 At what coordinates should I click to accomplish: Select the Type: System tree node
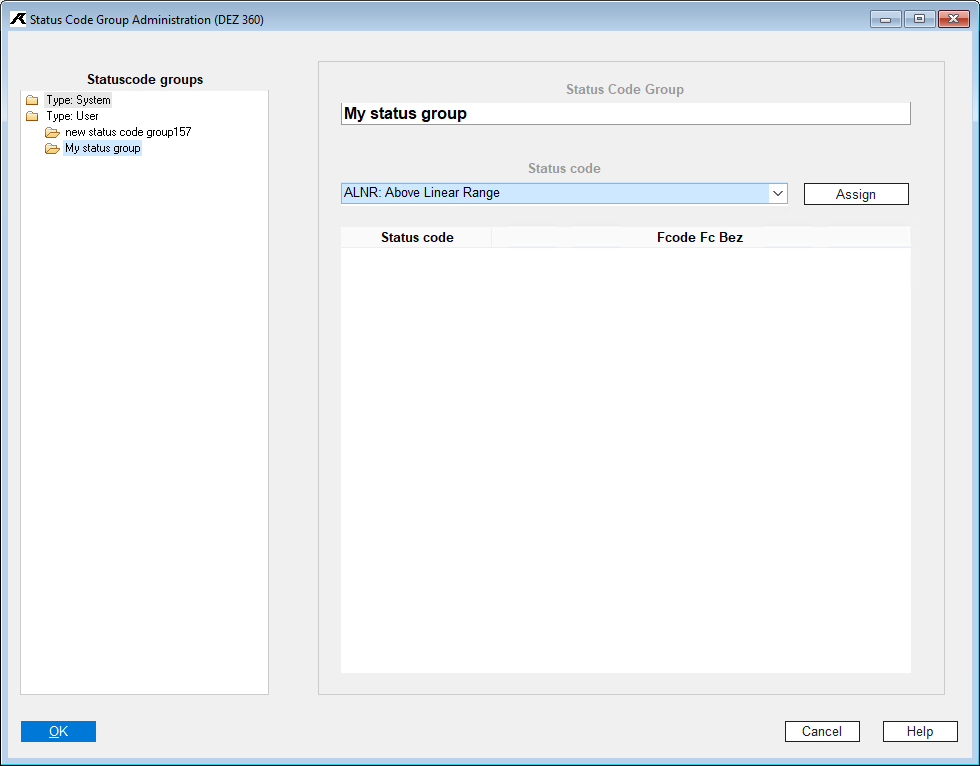click(x=78, y=100)
